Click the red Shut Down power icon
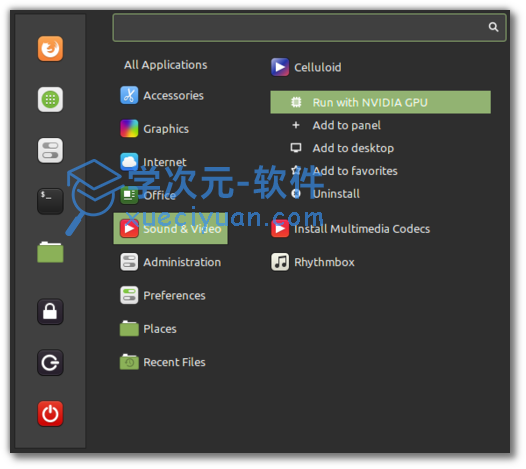This screenshot has width=526, height=469. tap(50, 414)
